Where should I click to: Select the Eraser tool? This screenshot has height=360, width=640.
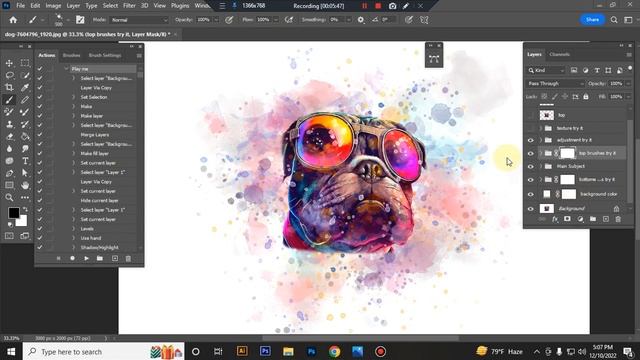(x=9, y=136)
